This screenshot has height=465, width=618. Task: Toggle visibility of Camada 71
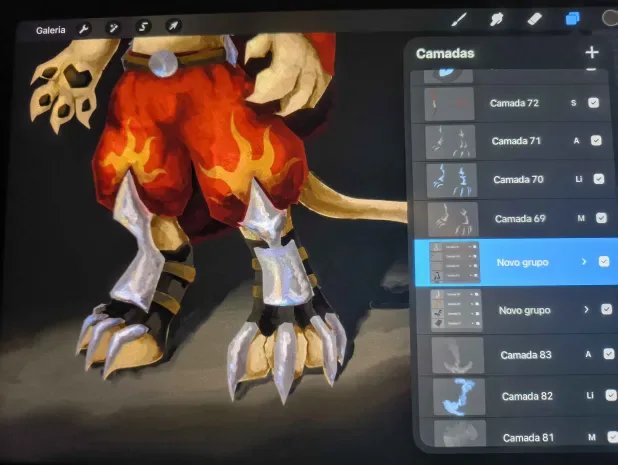pyautogui.click(x=596, y=141)
